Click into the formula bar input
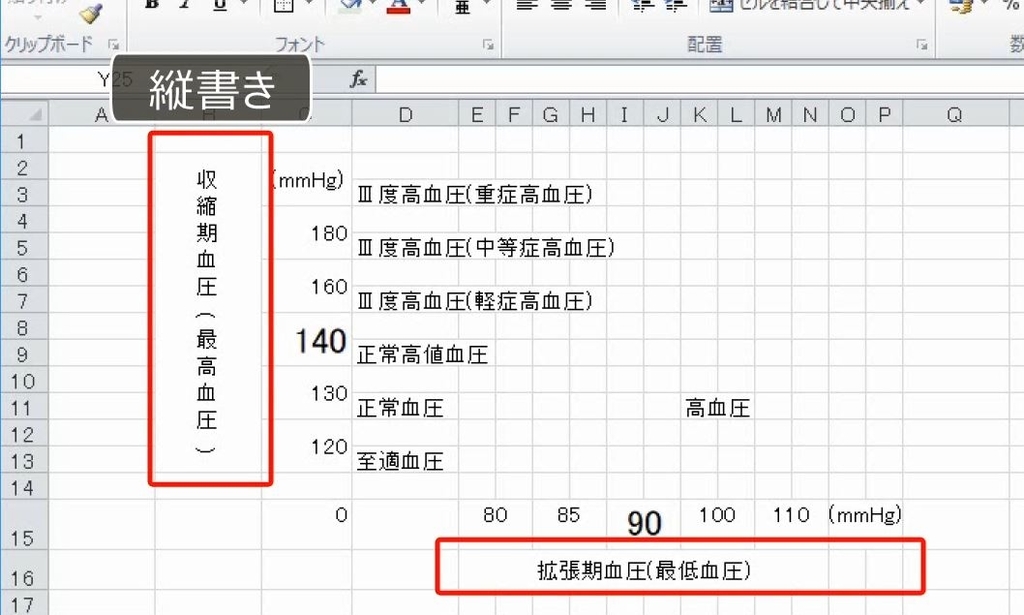The width and height of the screenshot is (1024, 615). (699, 80)
